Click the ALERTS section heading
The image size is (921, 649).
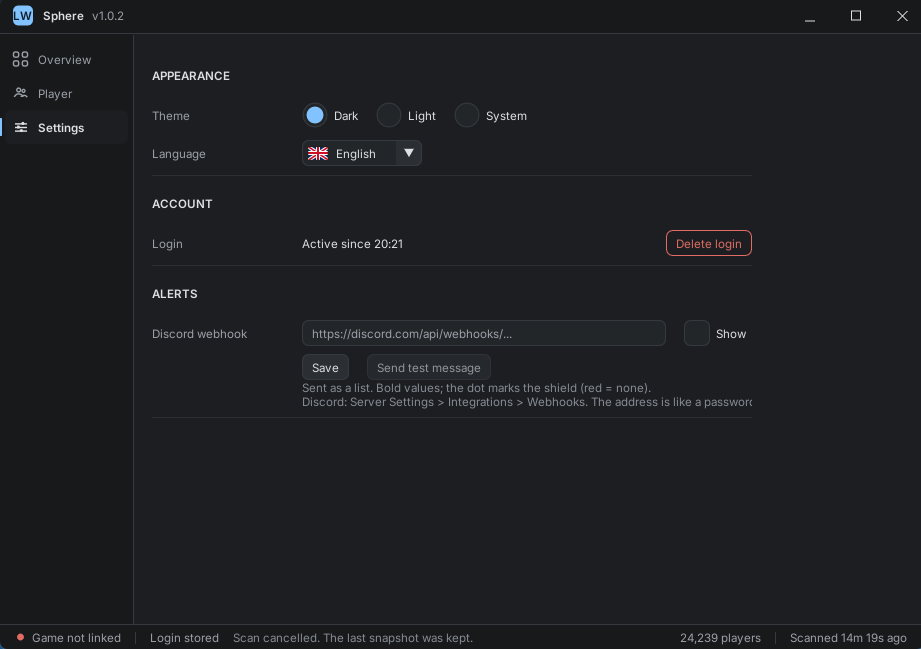(174, 294)
